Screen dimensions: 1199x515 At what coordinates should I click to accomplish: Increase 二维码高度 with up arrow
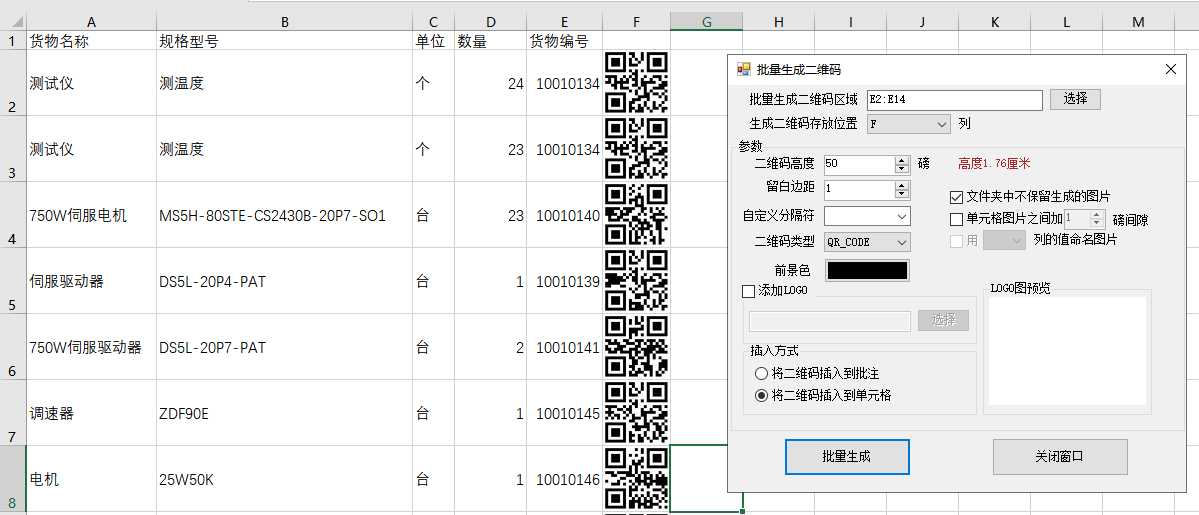point(902,160)
